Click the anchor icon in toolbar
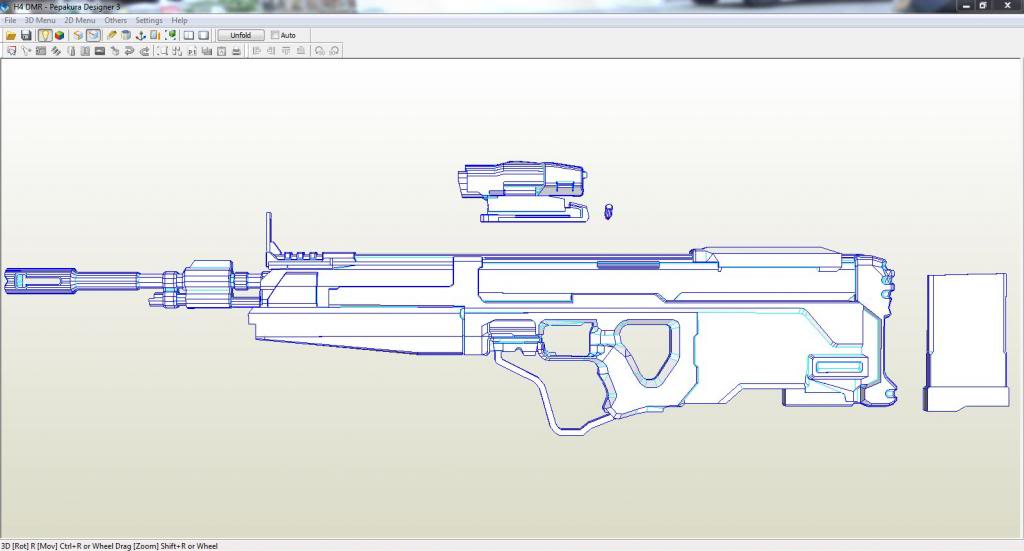1024x551 pixels. click(x=140, y=35)
